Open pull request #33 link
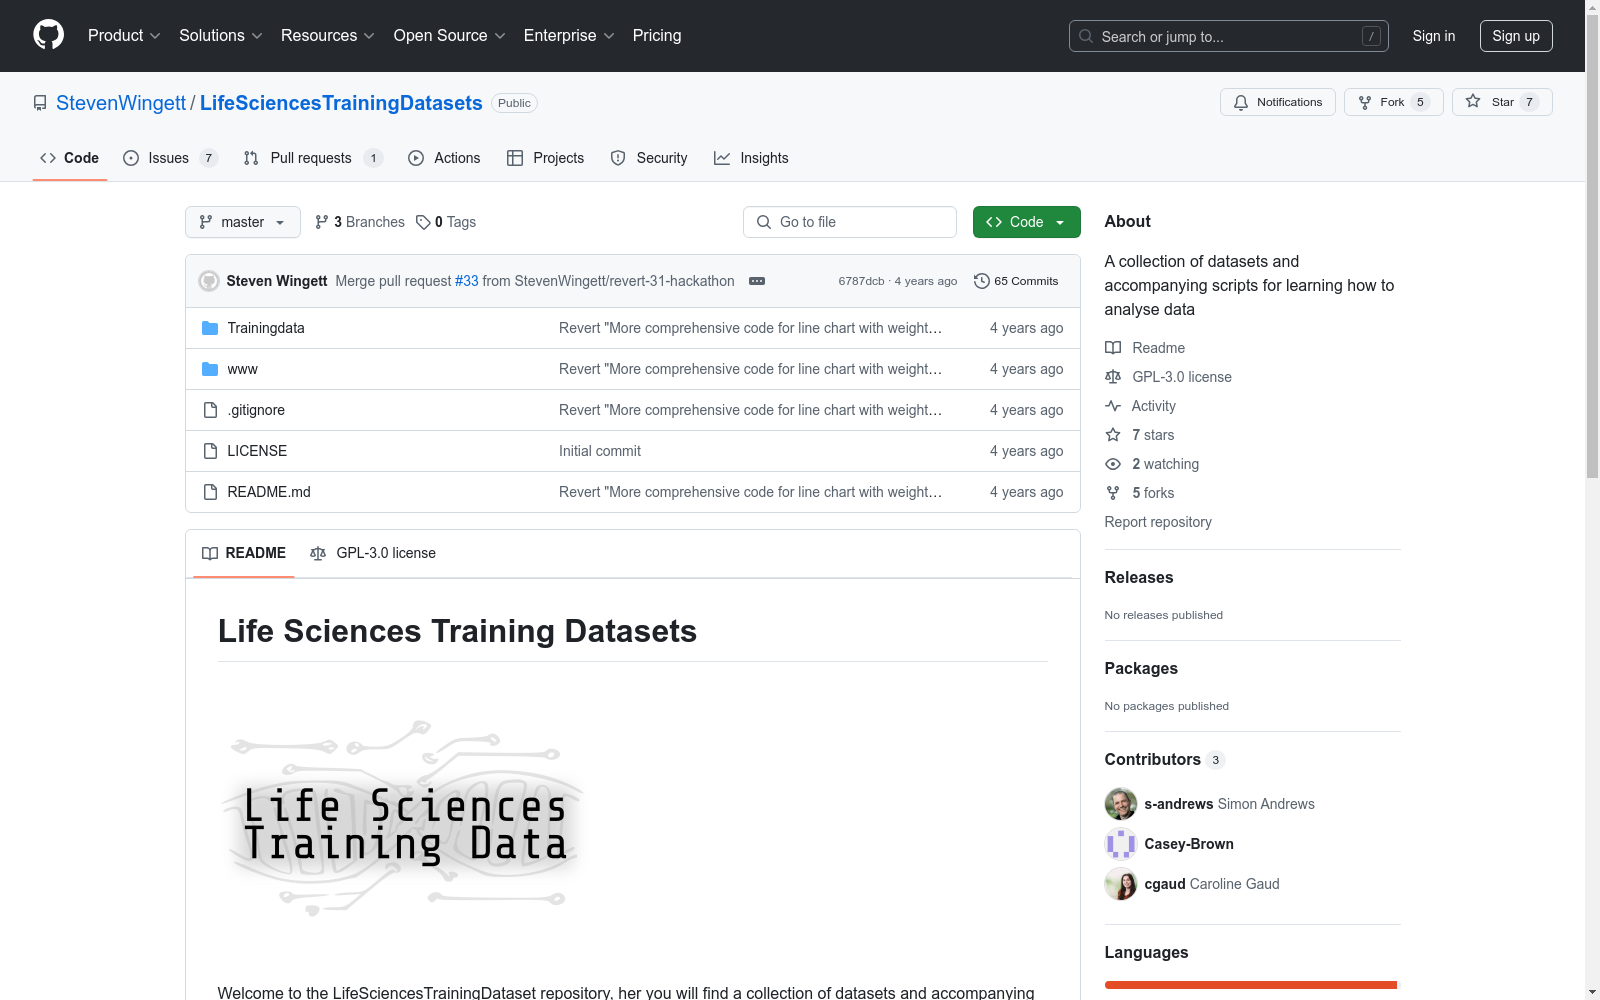The height and width of the screenshot is (1000, 1600). point(467,281)
